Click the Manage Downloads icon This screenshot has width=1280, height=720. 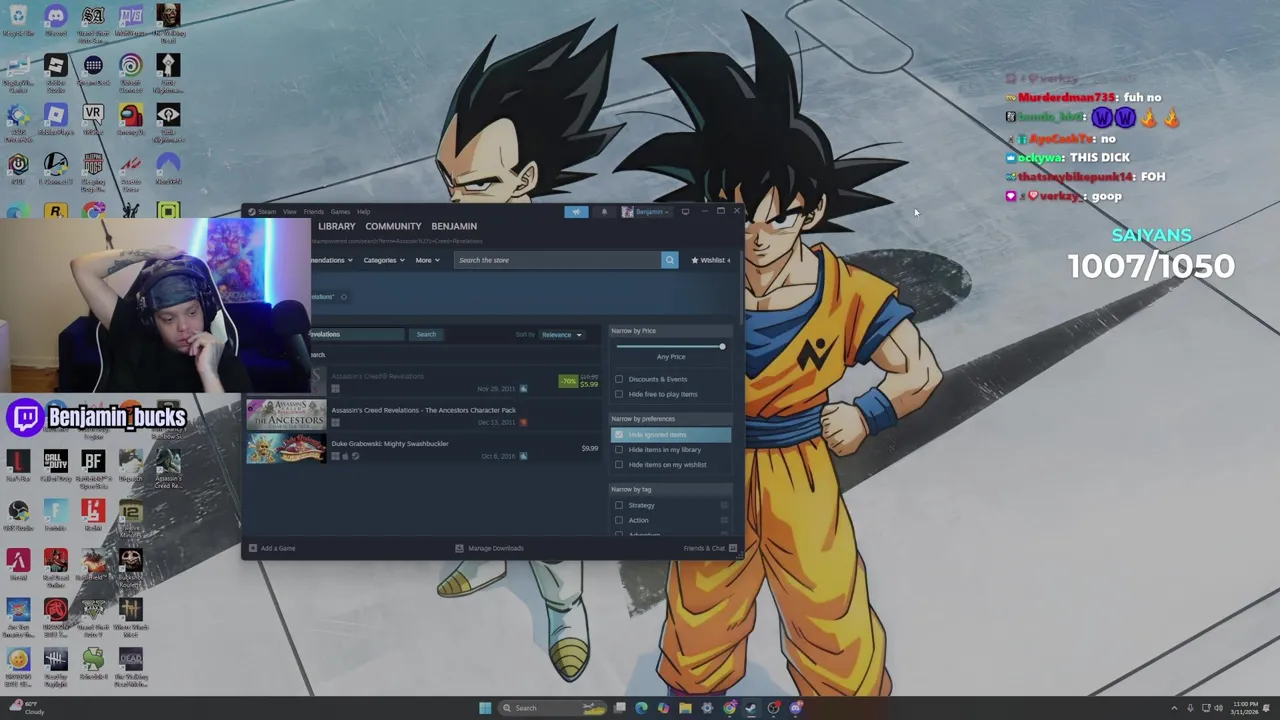[x=459, y=548]
